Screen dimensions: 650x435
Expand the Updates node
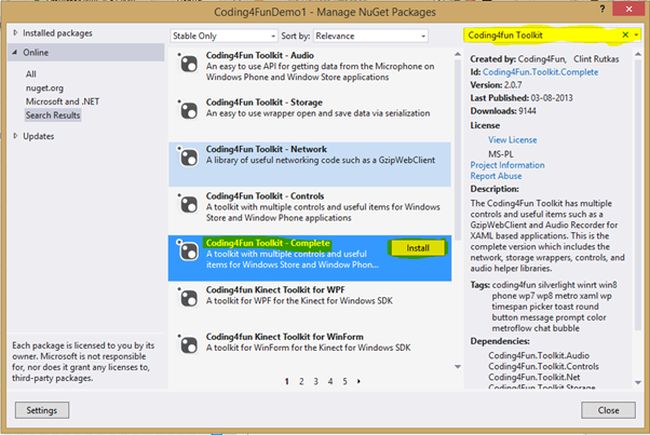click(15, 136)
